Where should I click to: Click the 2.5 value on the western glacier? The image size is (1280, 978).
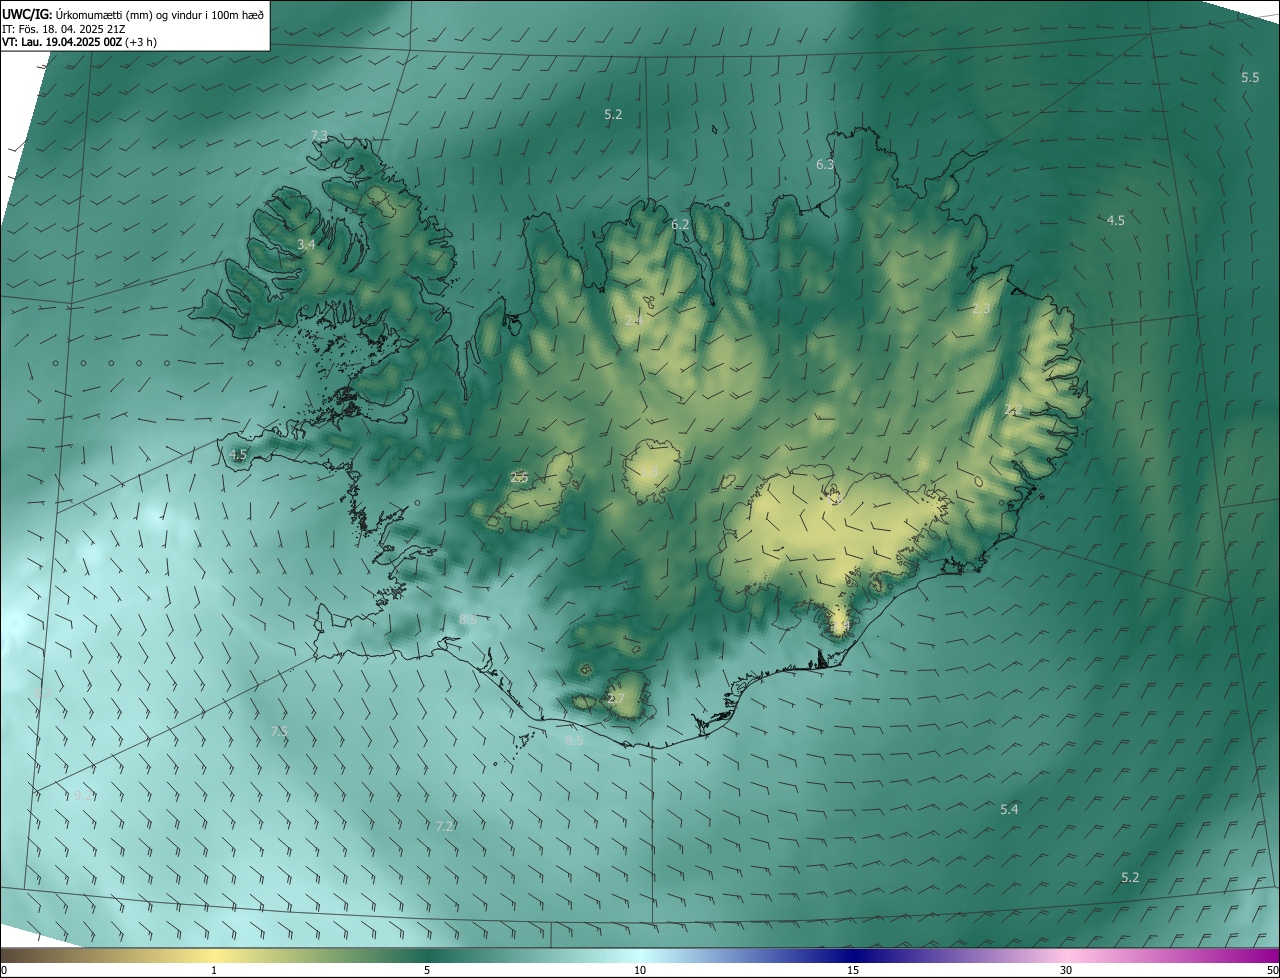[518, 478]
